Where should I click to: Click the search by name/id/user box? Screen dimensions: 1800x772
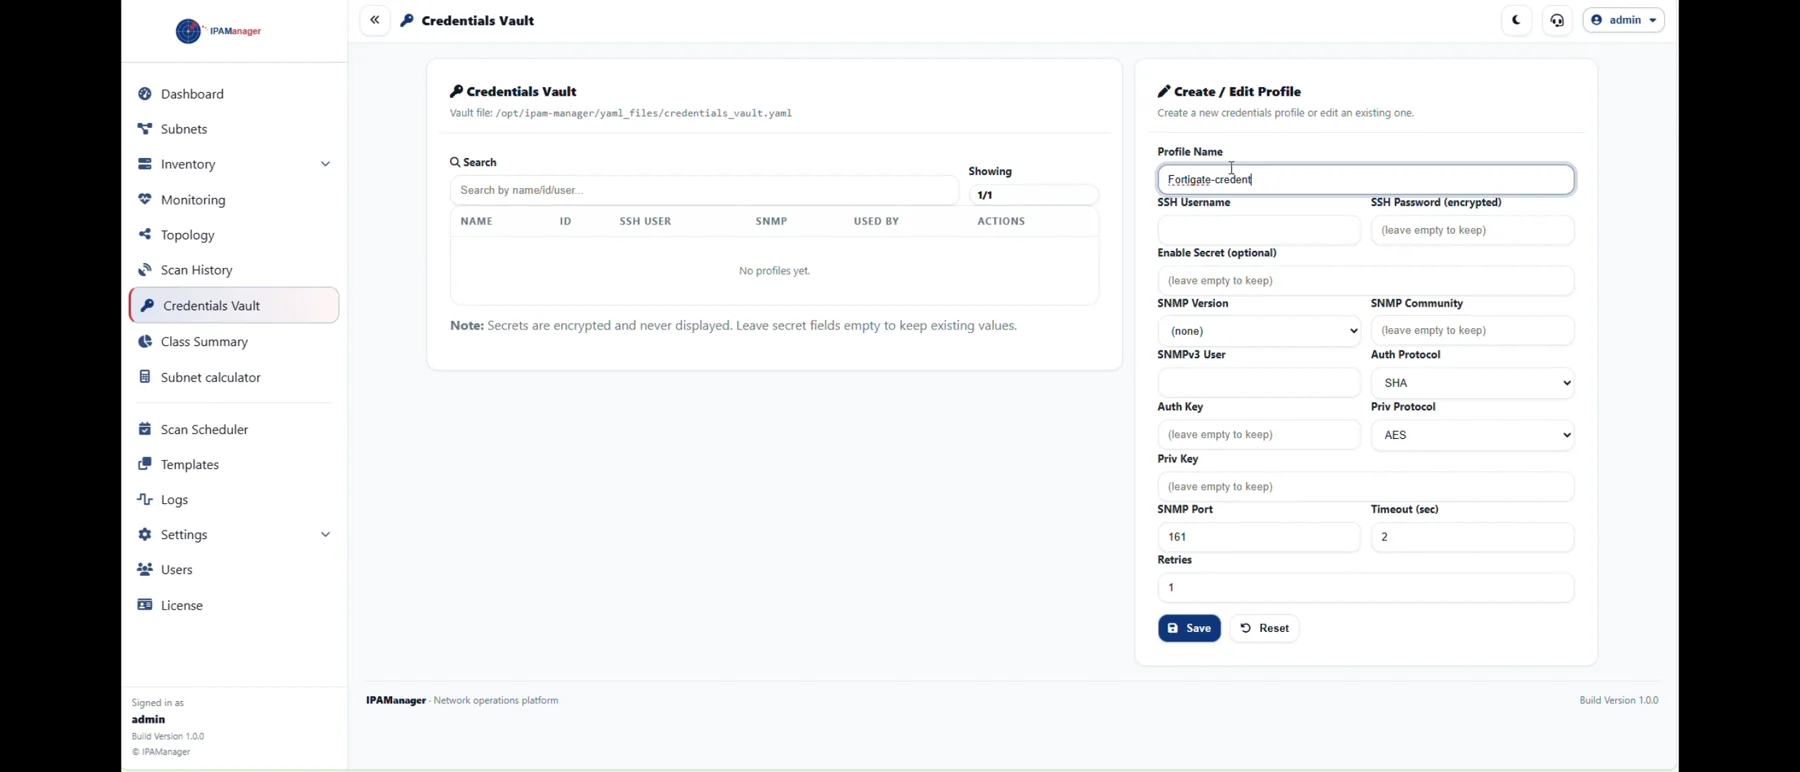(704, 190)
